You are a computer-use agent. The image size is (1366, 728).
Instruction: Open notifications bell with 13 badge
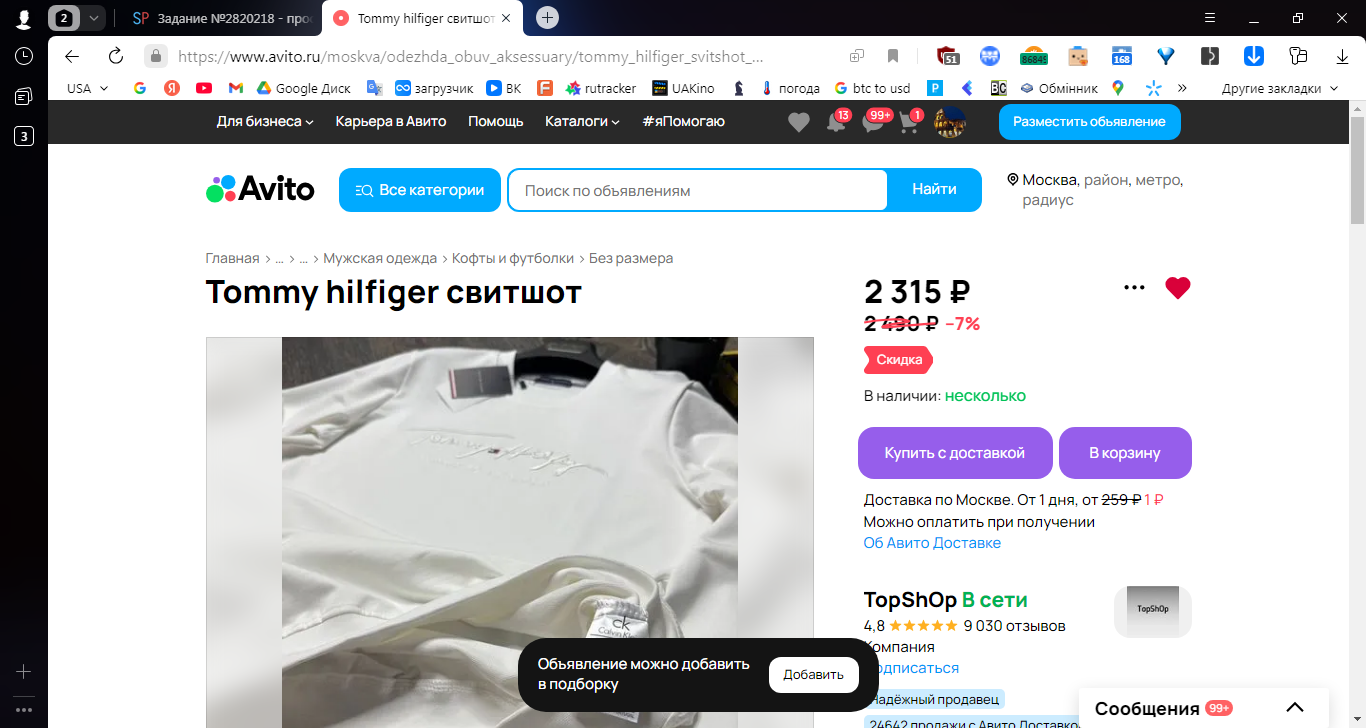point(836,122)
